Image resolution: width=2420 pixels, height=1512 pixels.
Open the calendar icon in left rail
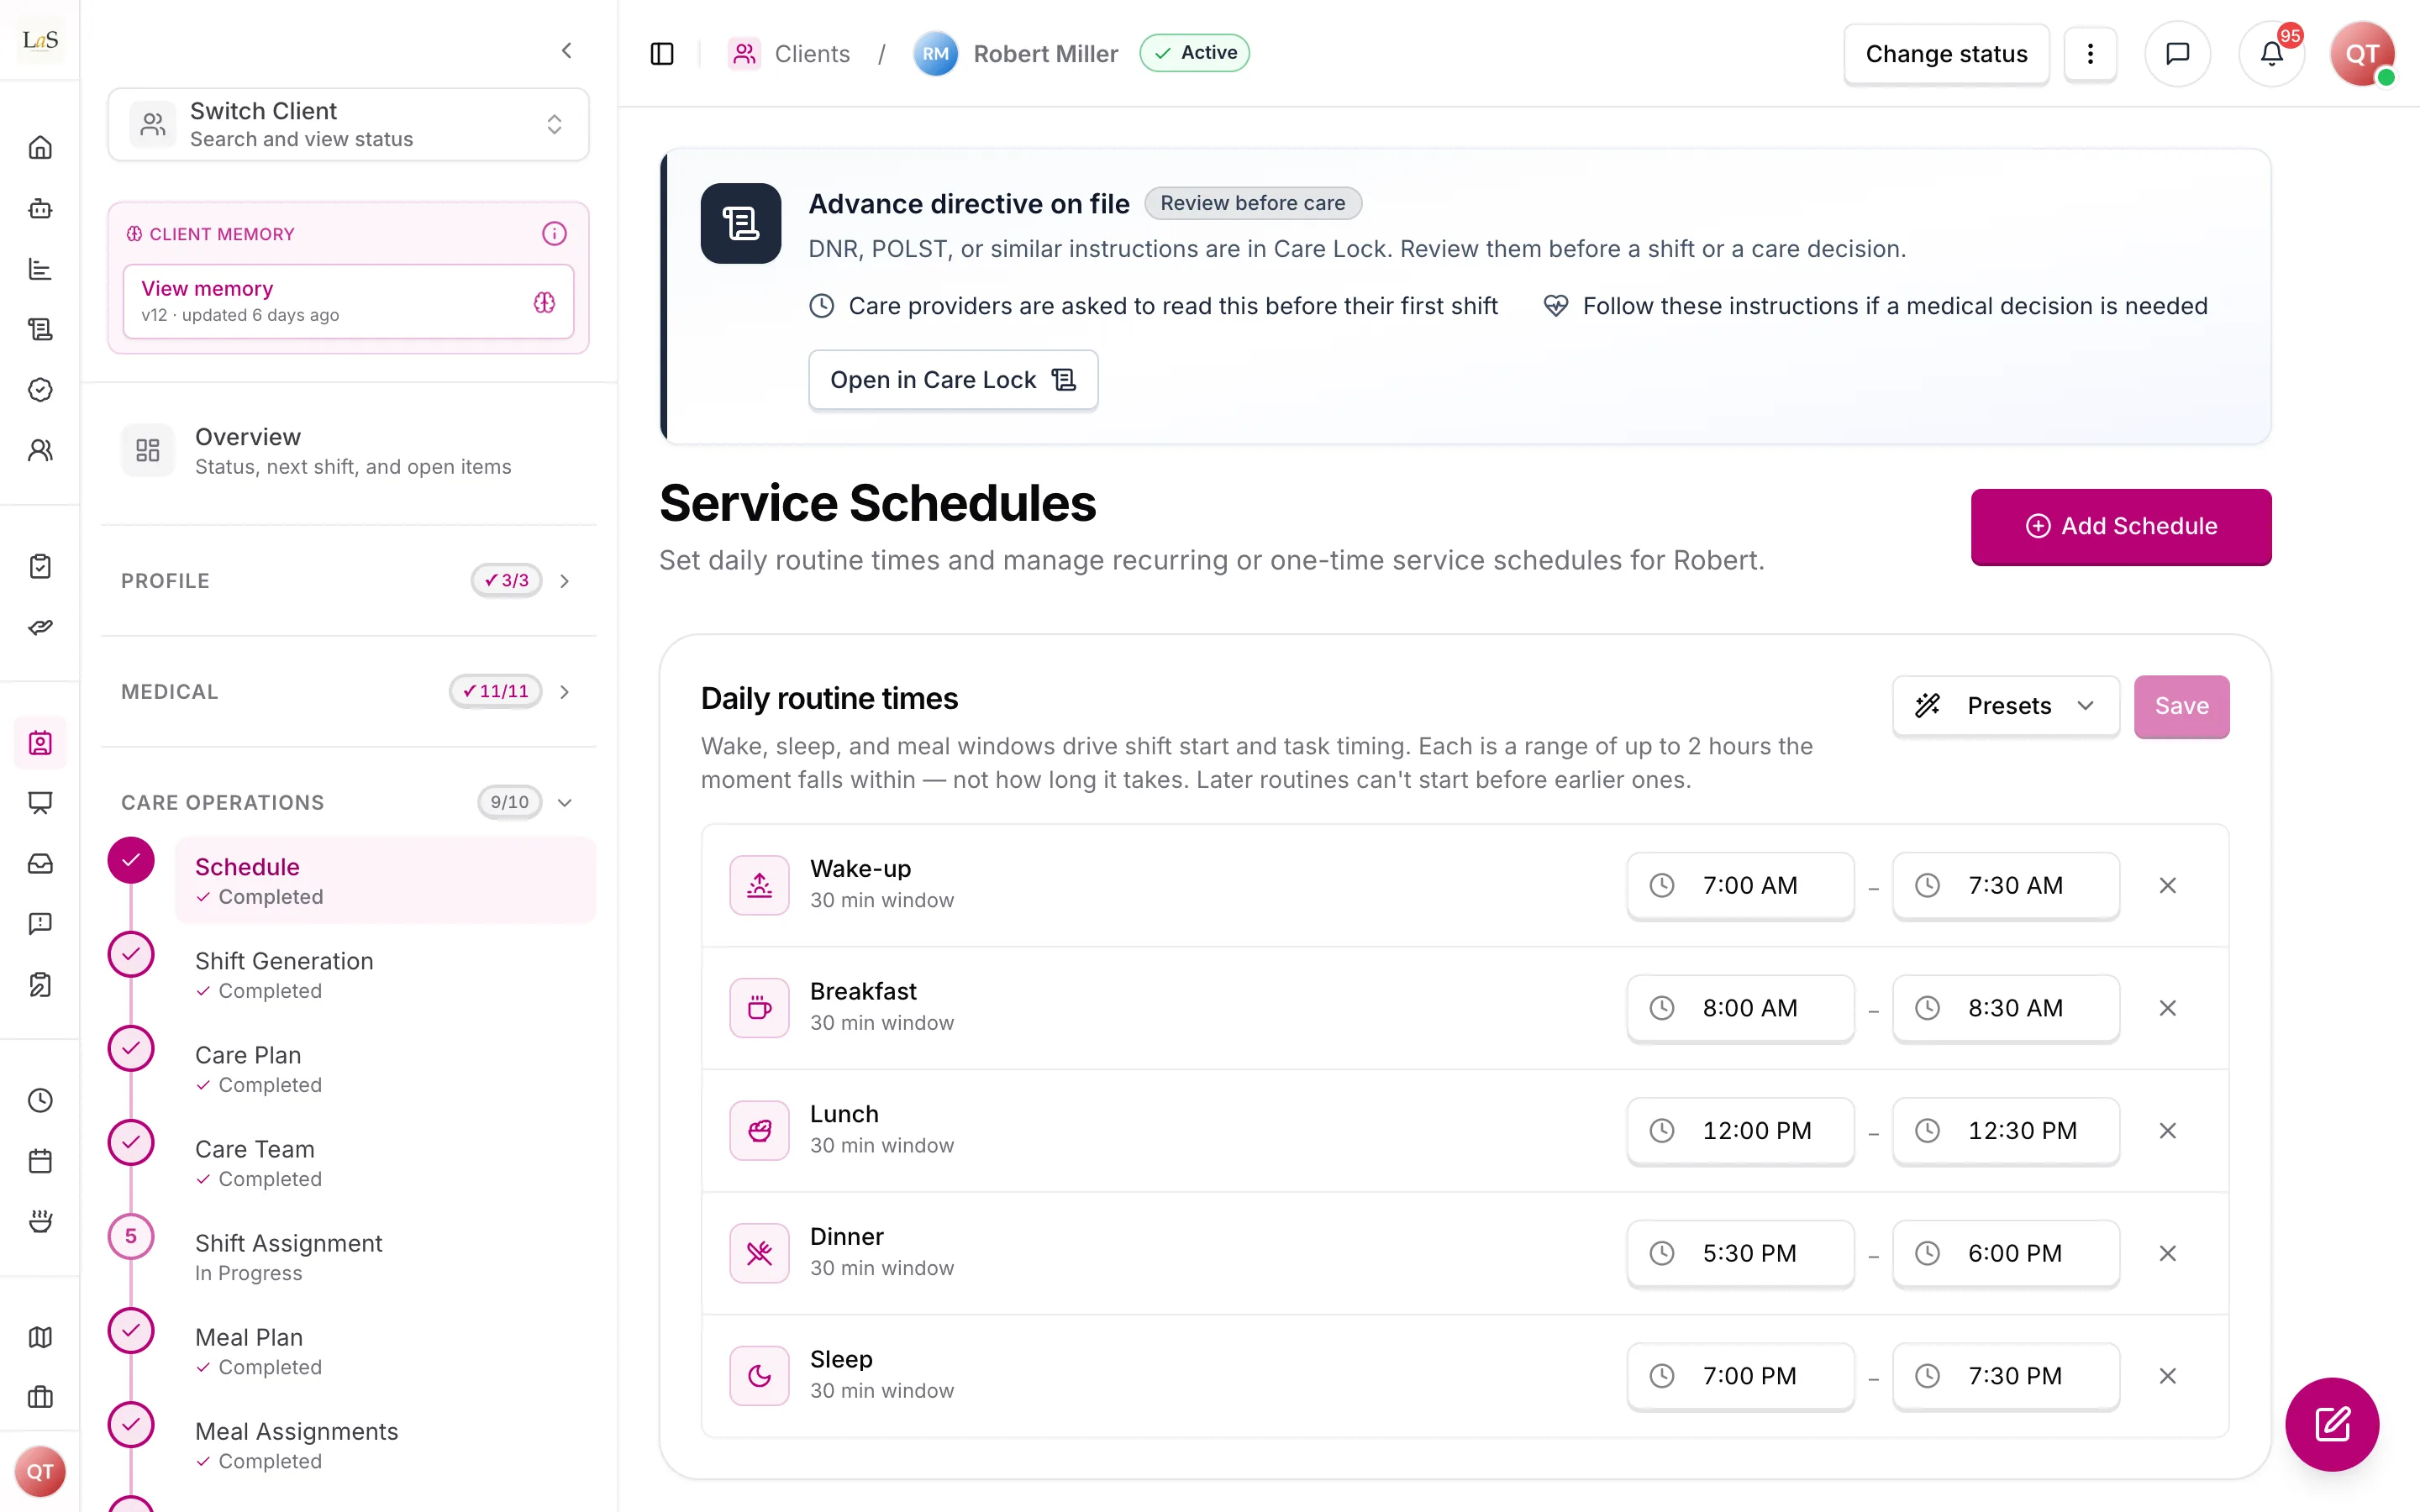[x=40, y=1161]
